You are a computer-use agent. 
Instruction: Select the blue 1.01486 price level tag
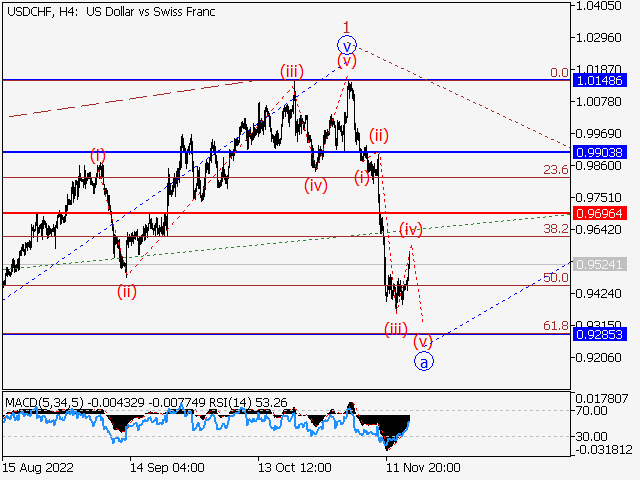tap(600, 80)
